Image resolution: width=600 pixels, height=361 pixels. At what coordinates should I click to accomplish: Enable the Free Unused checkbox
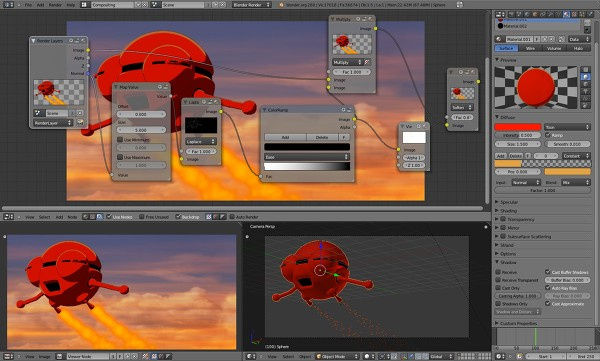(142, 217)
